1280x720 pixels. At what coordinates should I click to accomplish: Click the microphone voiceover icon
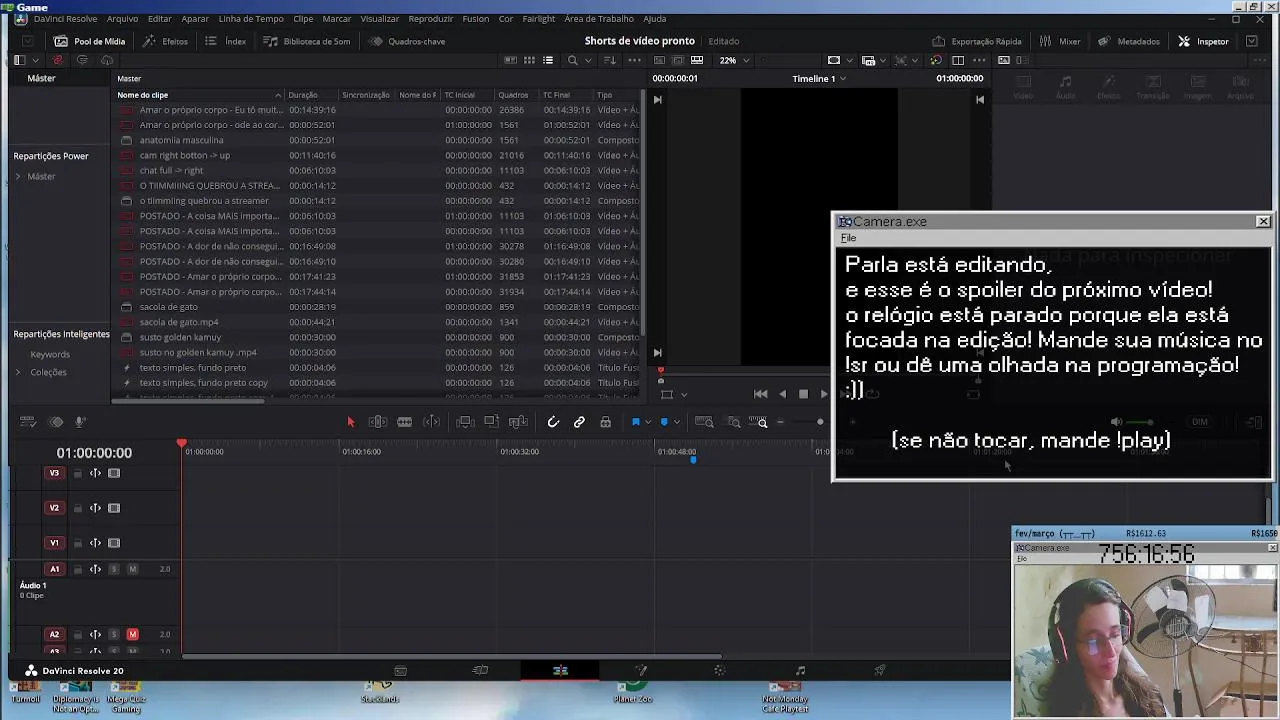tap(81, 422)
